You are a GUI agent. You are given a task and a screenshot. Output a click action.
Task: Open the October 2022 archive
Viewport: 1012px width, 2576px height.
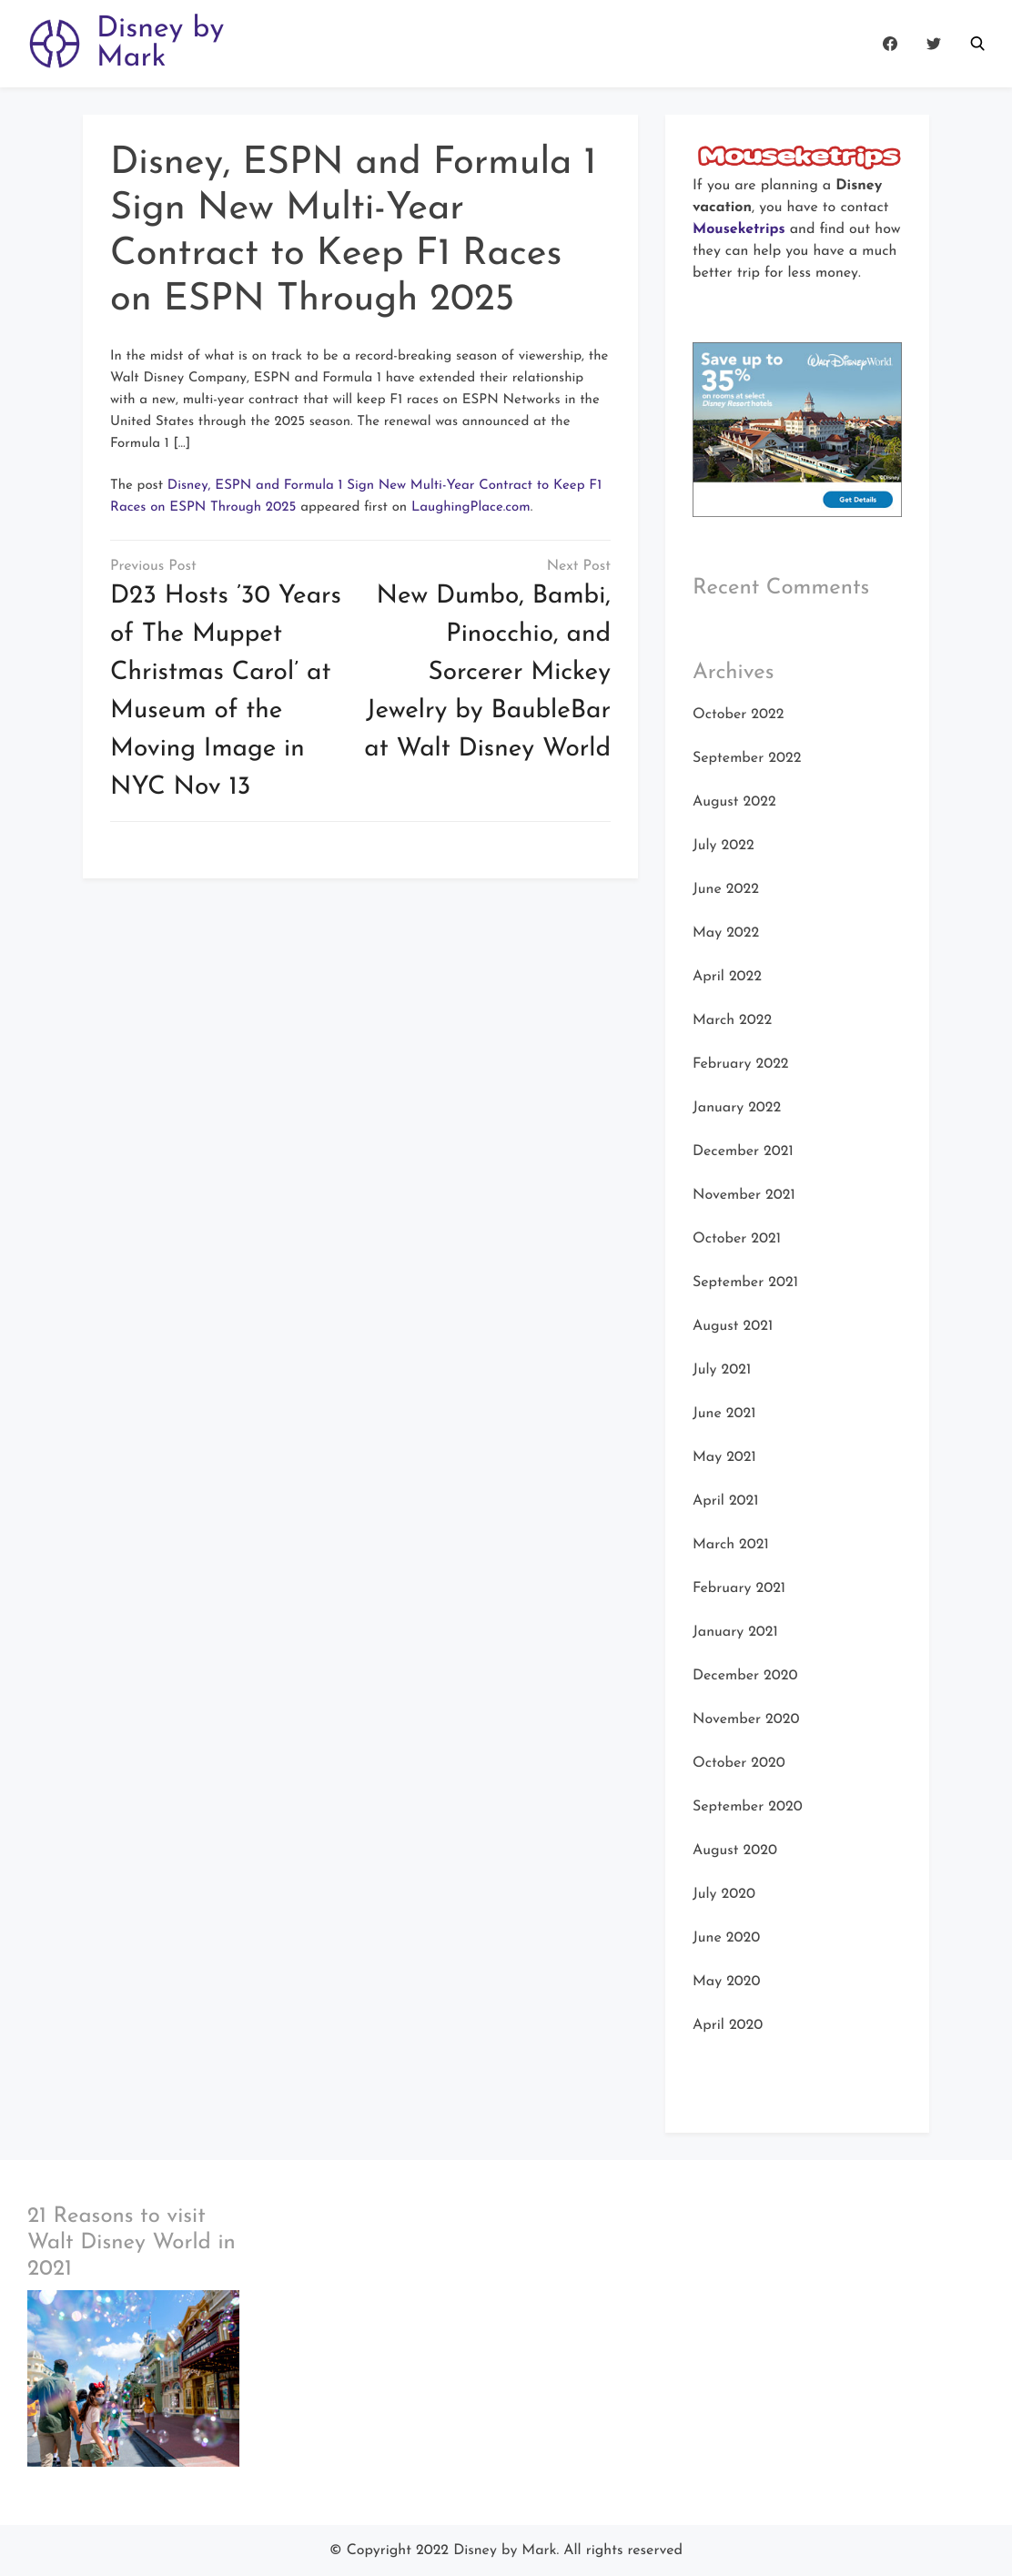(x=738, y=714)
